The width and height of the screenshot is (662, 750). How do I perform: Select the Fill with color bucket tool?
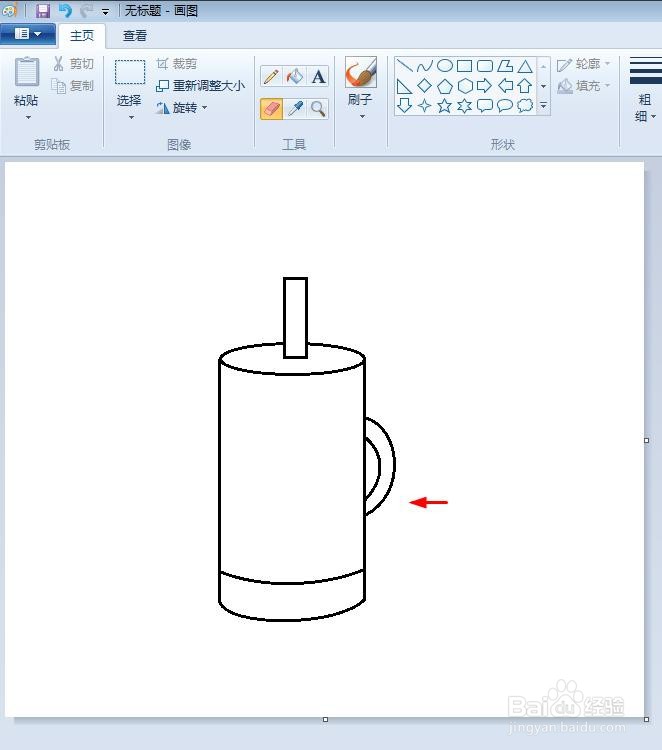click(x=295, y=76)
